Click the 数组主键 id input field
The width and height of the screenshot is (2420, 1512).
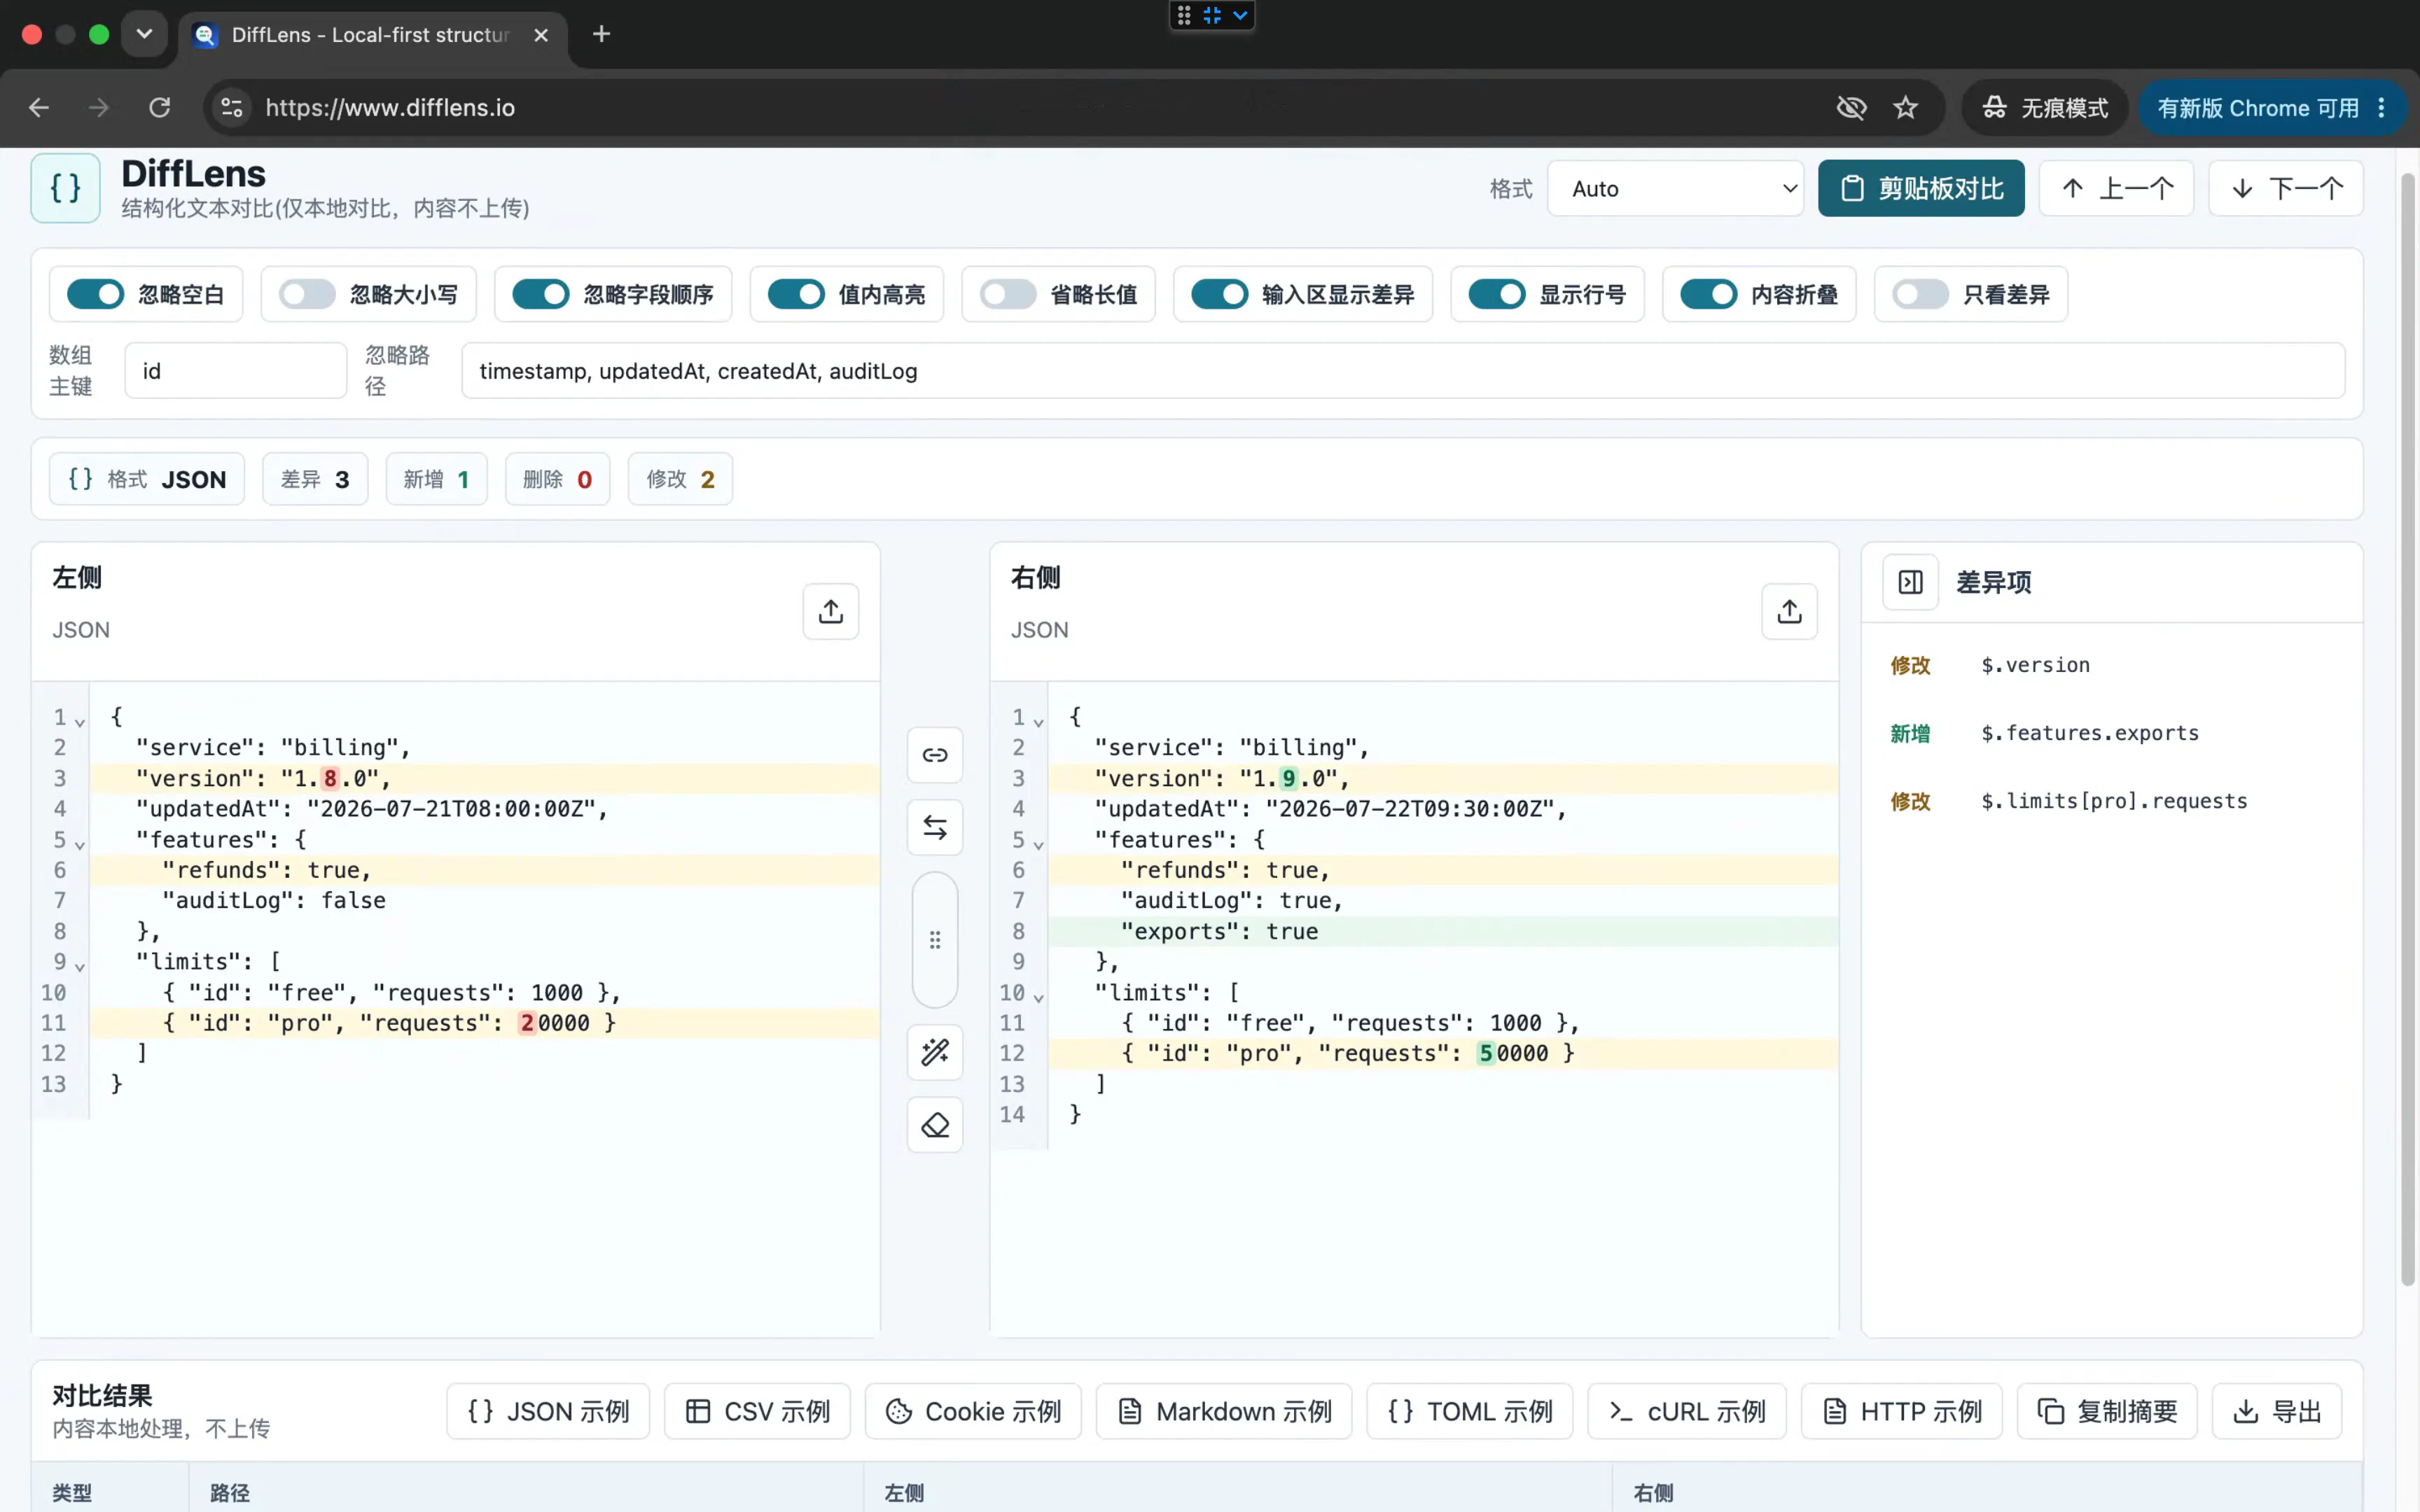[x=236, y=371]
